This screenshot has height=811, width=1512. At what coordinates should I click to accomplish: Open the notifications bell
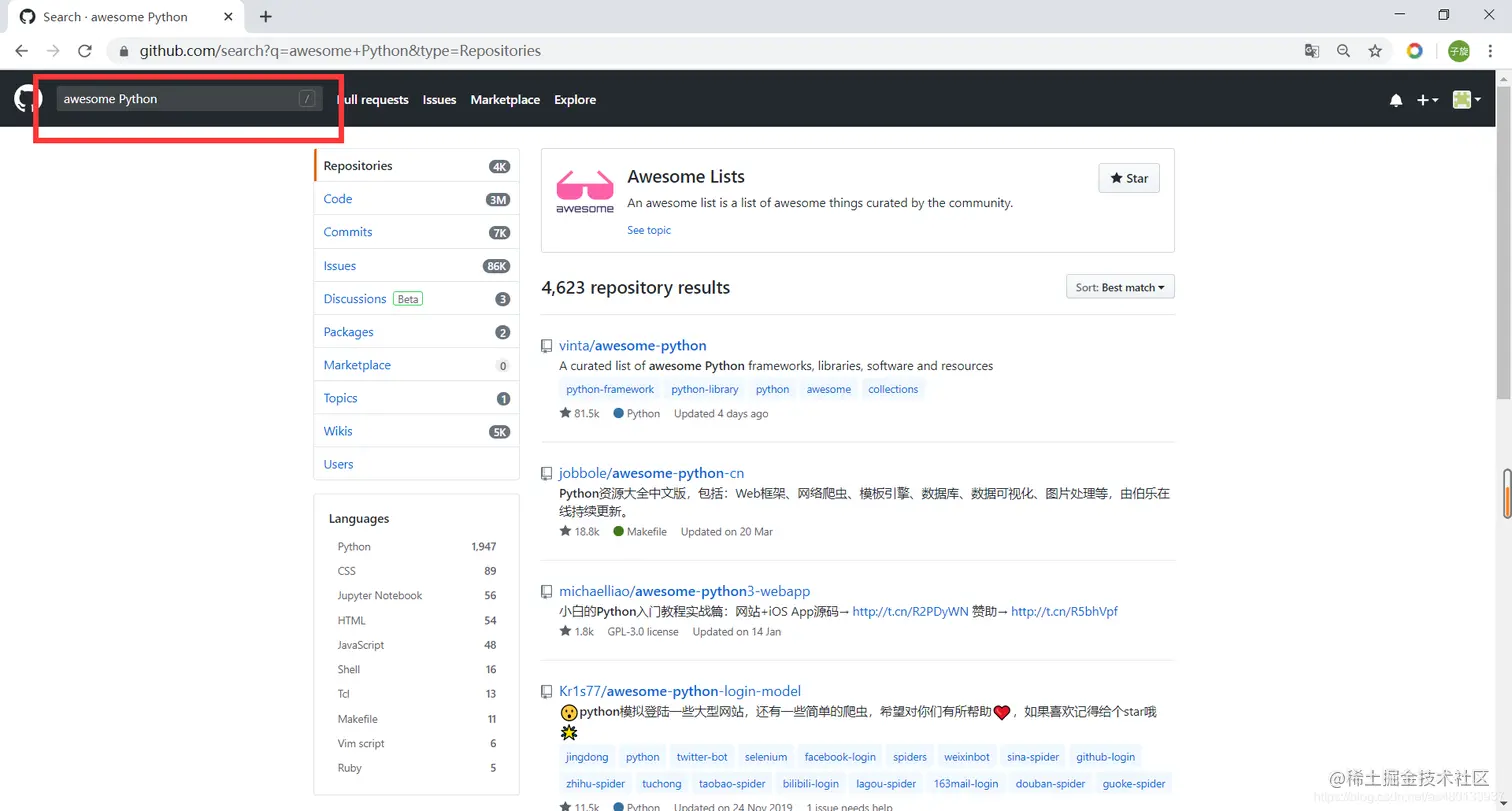coord(1396,100)
